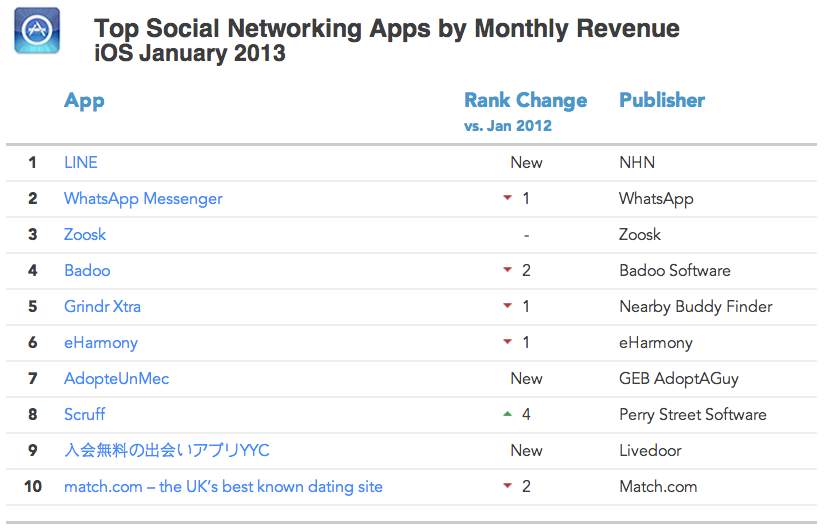Viewport: 827px width, 531px height.
Task: Open the Japanese YYC dating app link
Action: pos(167,451)
